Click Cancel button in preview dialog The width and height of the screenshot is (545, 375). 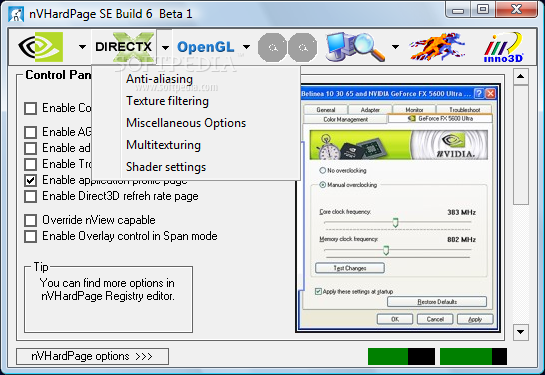pyautogui.click(x=435, y=319)
